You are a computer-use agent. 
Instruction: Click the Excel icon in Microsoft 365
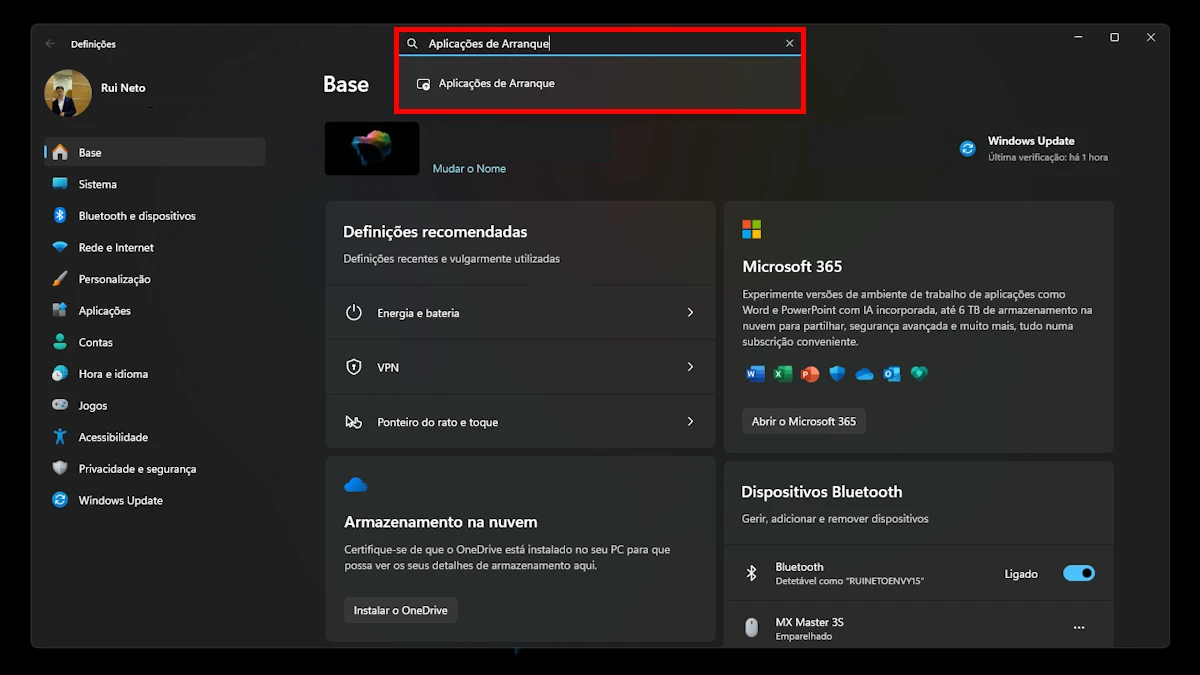click(x=782, y=374)
